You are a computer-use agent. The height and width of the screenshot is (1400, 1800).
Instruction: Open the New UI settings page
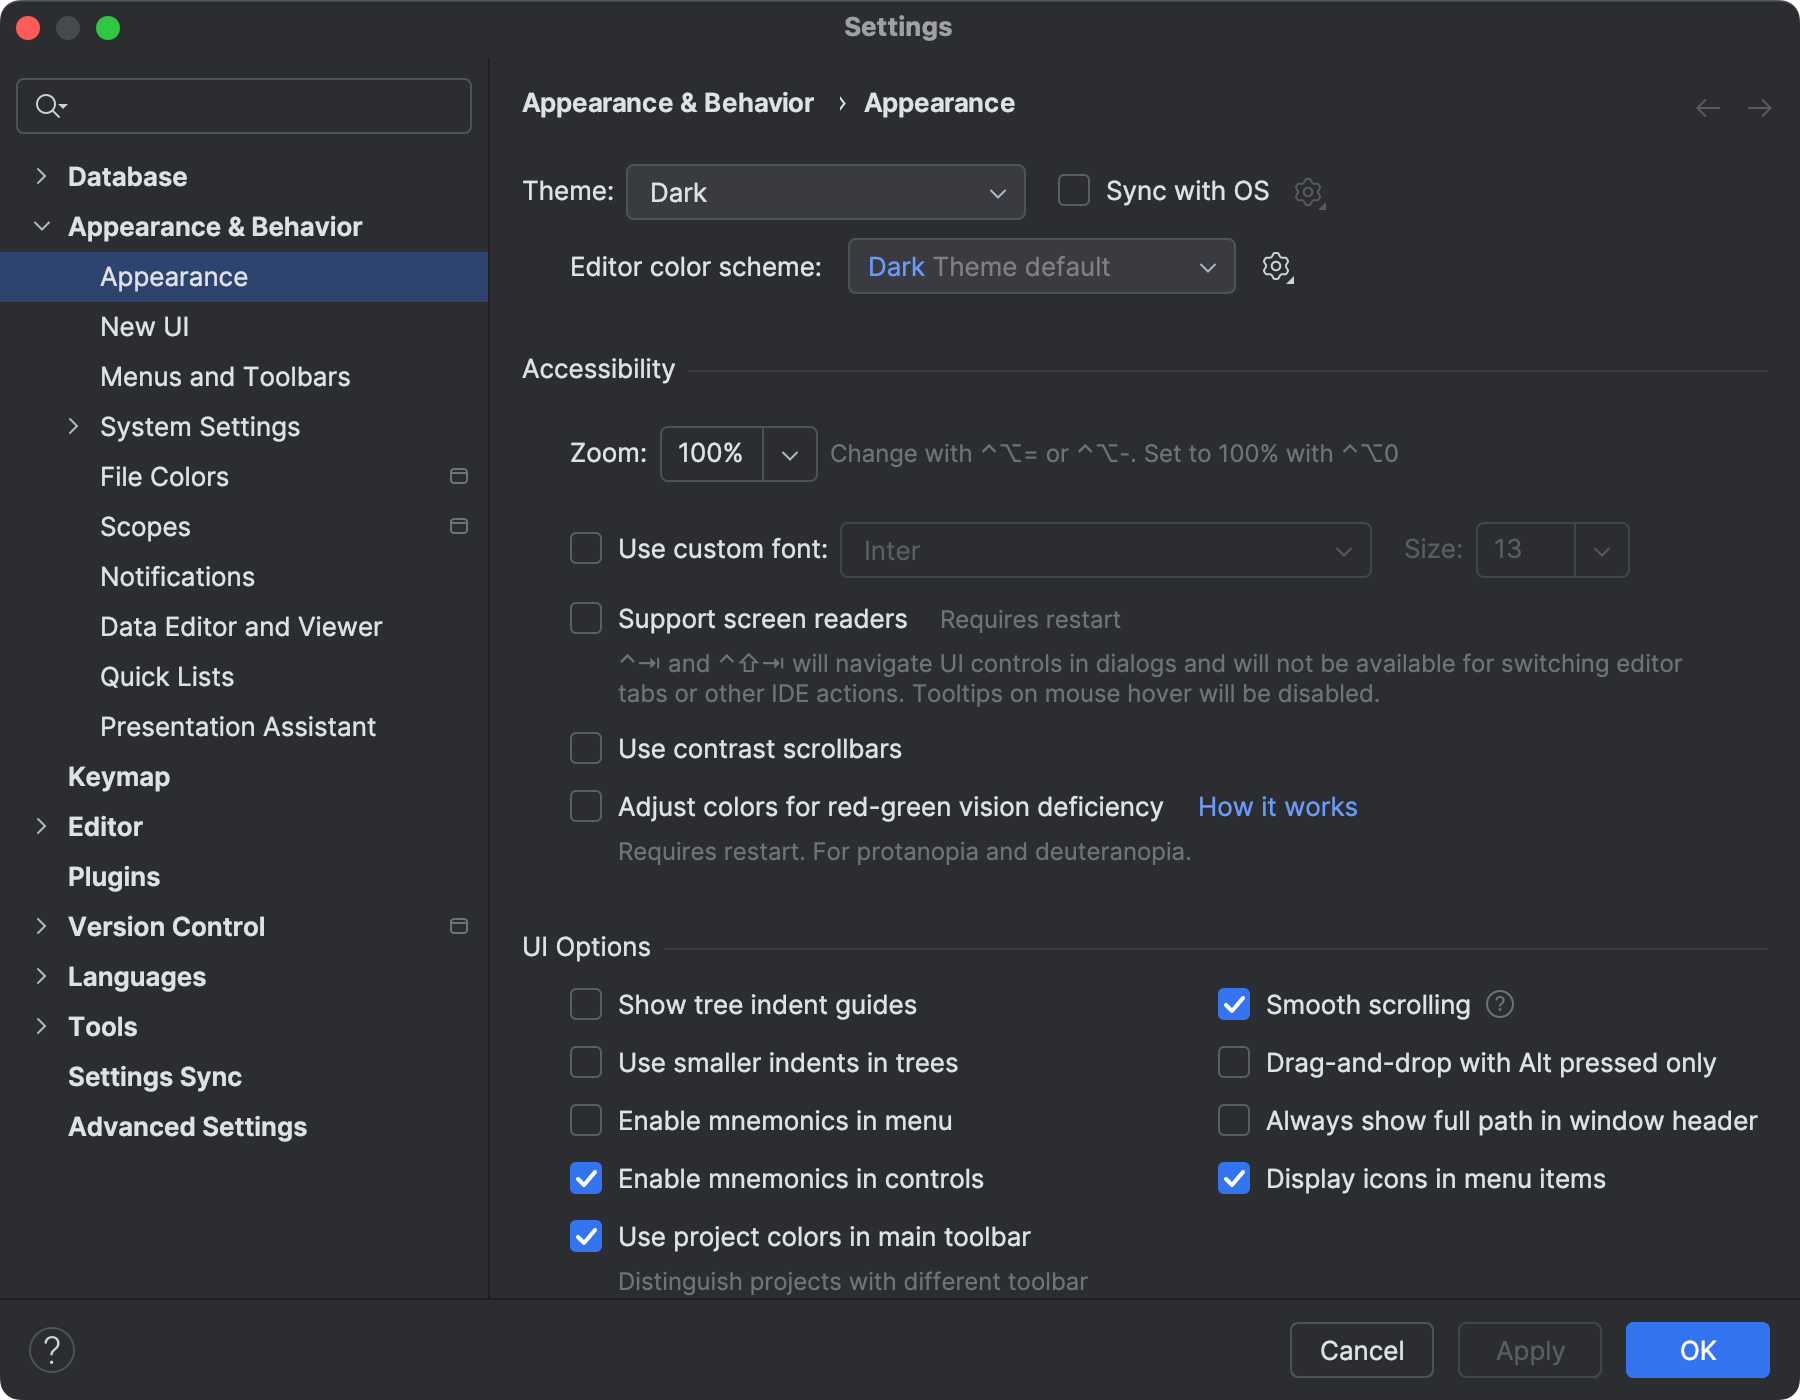(x=244, y=327)
